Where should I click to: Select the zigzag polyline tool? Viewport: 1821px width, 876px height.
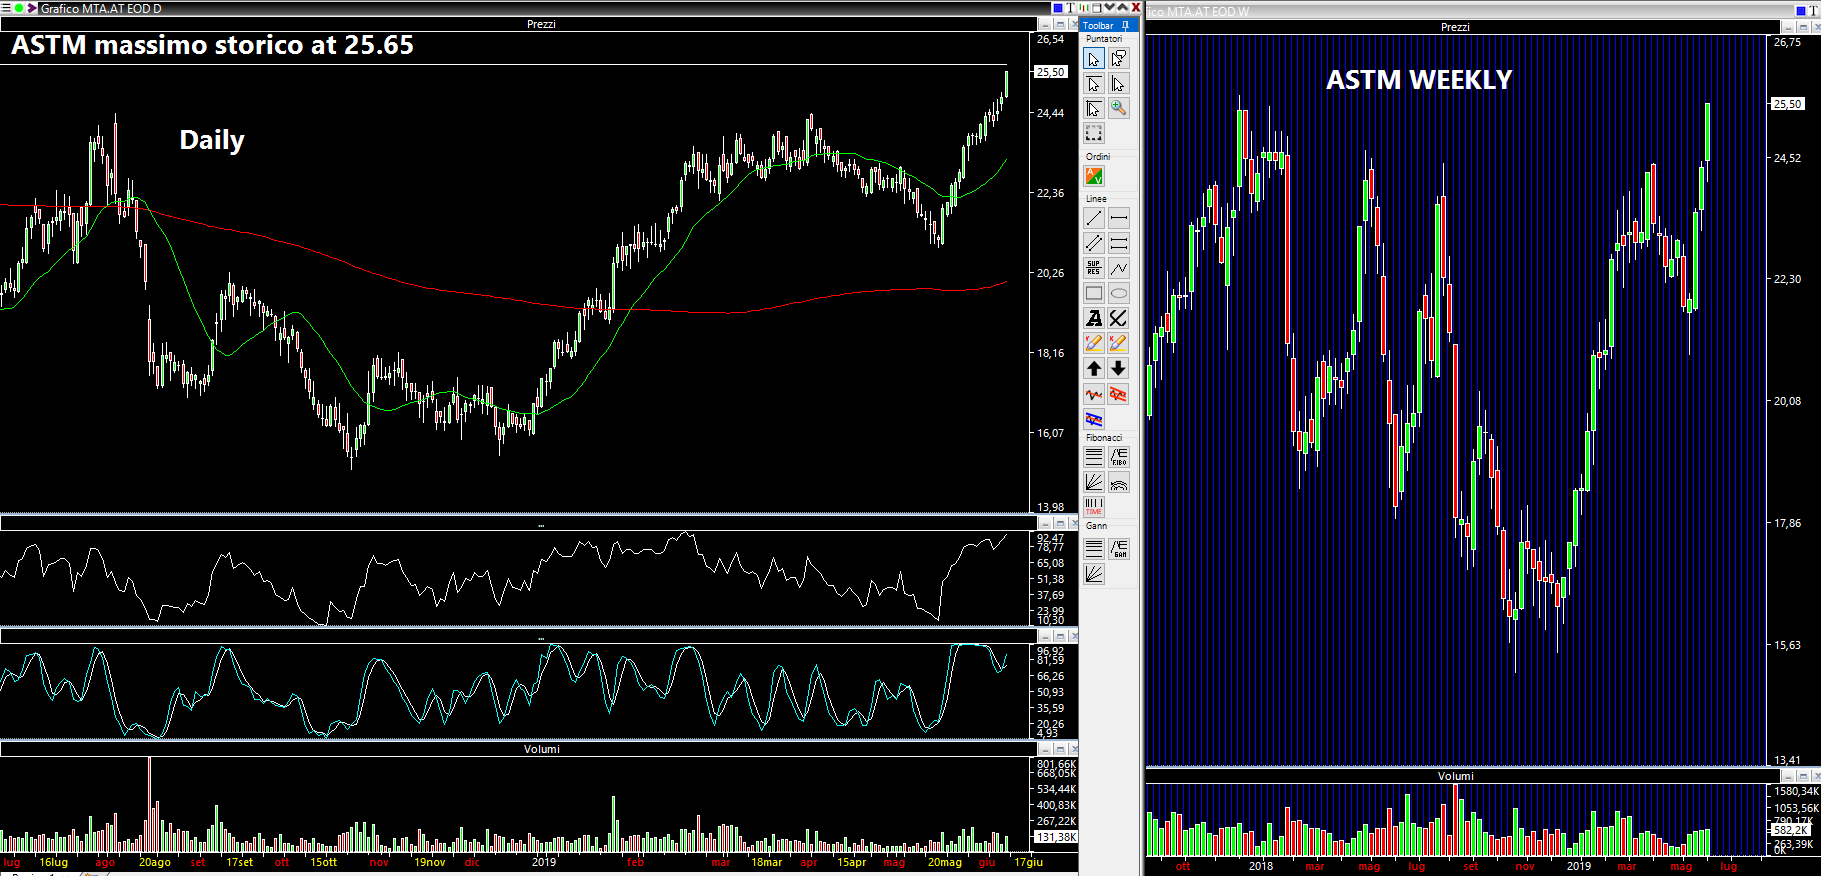[x=1118, y=268]
